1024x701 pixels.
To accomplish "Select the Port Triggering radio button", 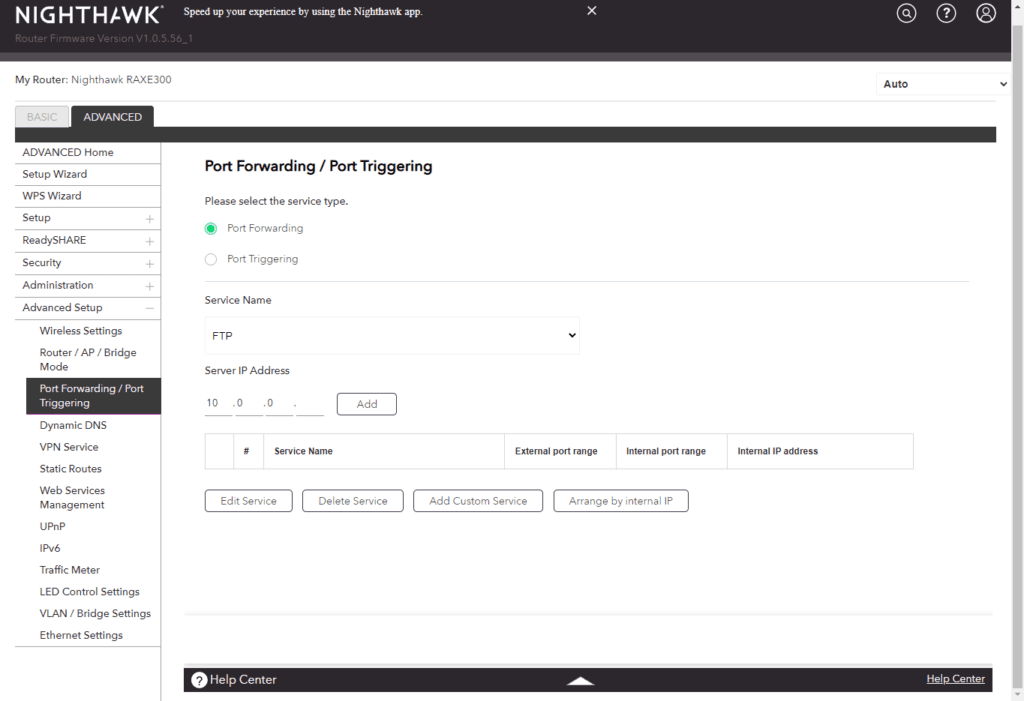I will pyautogui.click(x=211, y=259).
